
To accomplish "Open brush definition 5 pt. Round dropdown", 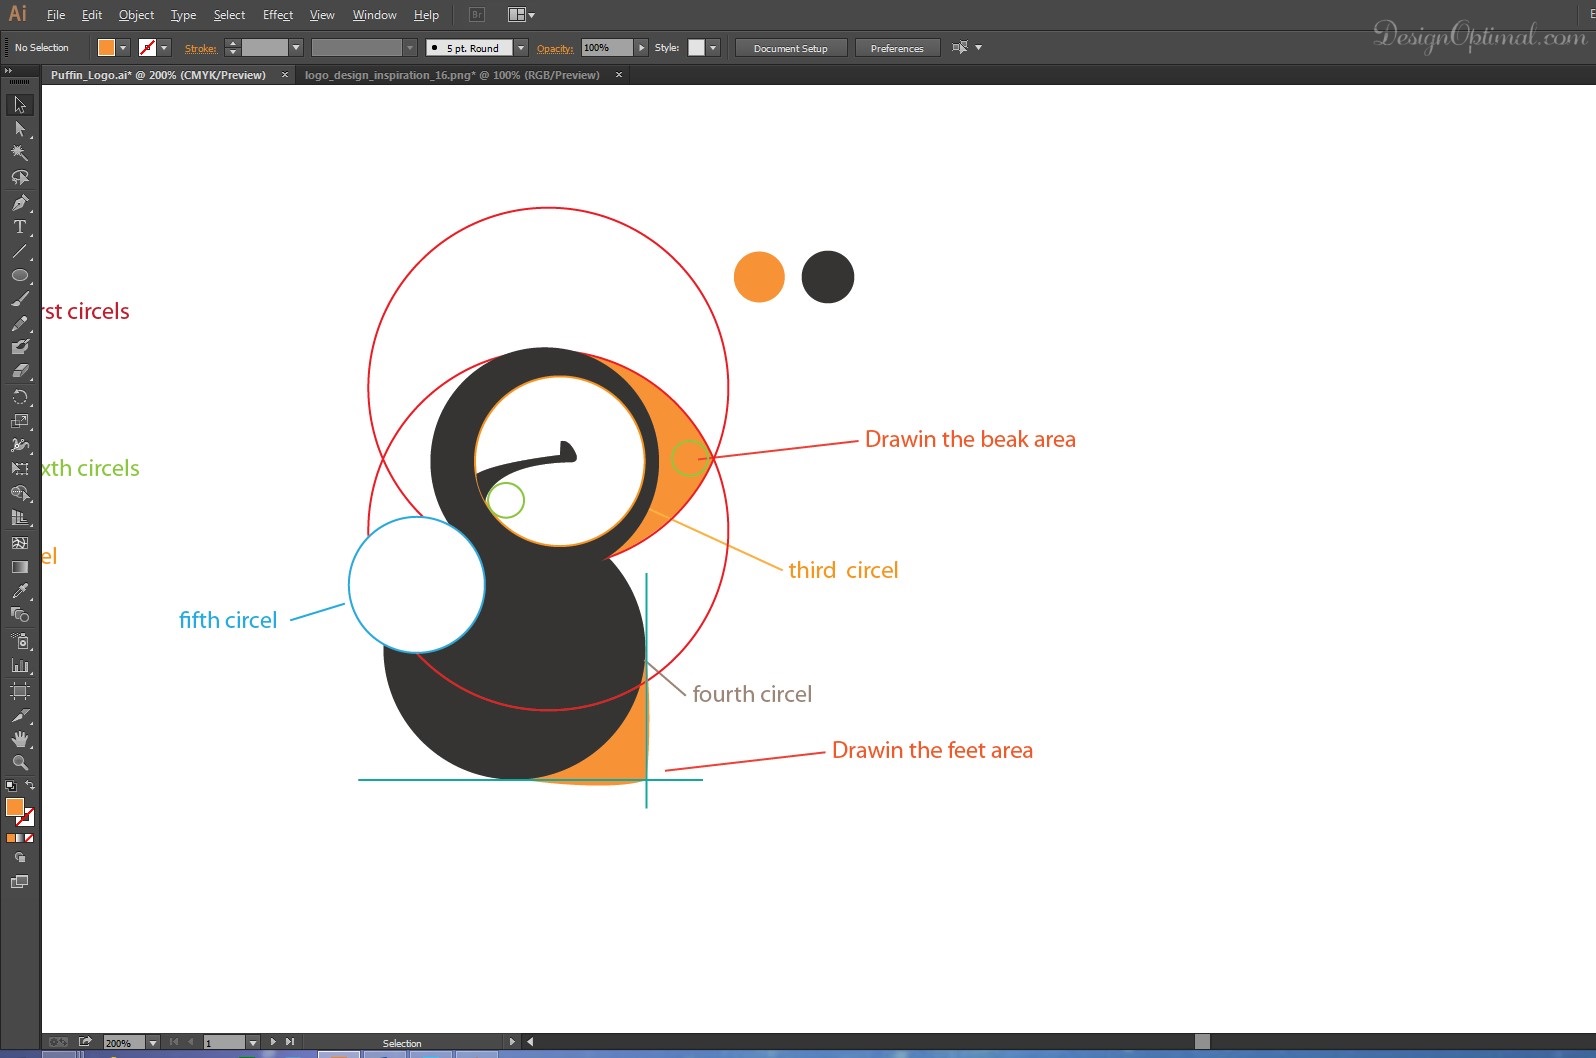I will [x=521, y=48].
